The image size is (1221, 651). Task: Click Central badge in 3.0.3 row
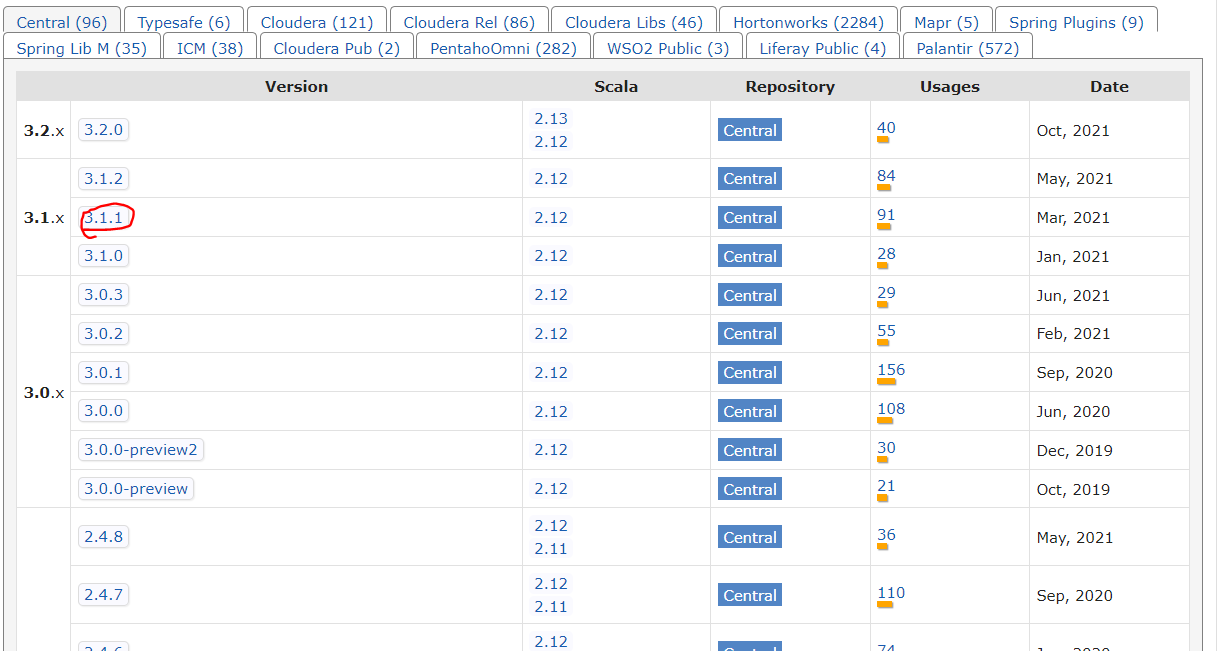tap(750, 295)
